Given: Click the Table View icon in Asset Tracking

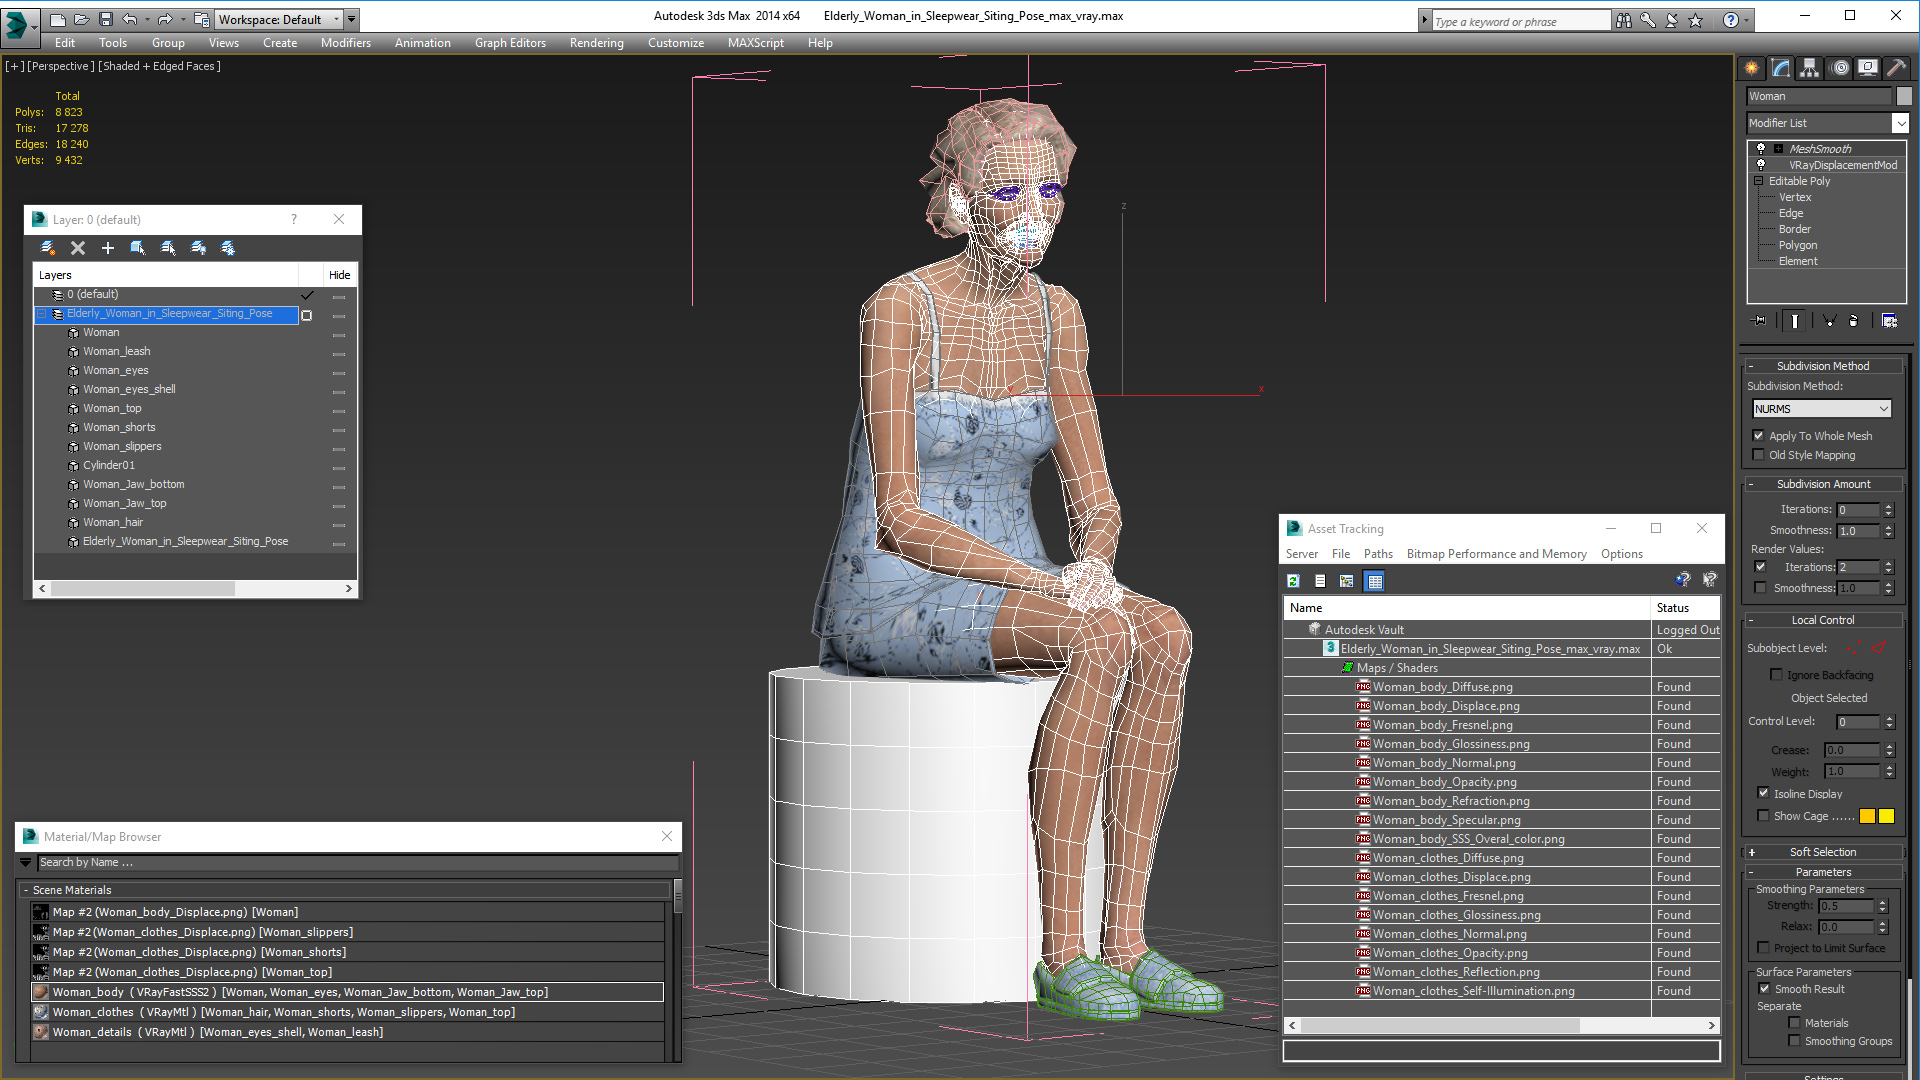Looking at the screenshot, I should tap(1375, 581).
